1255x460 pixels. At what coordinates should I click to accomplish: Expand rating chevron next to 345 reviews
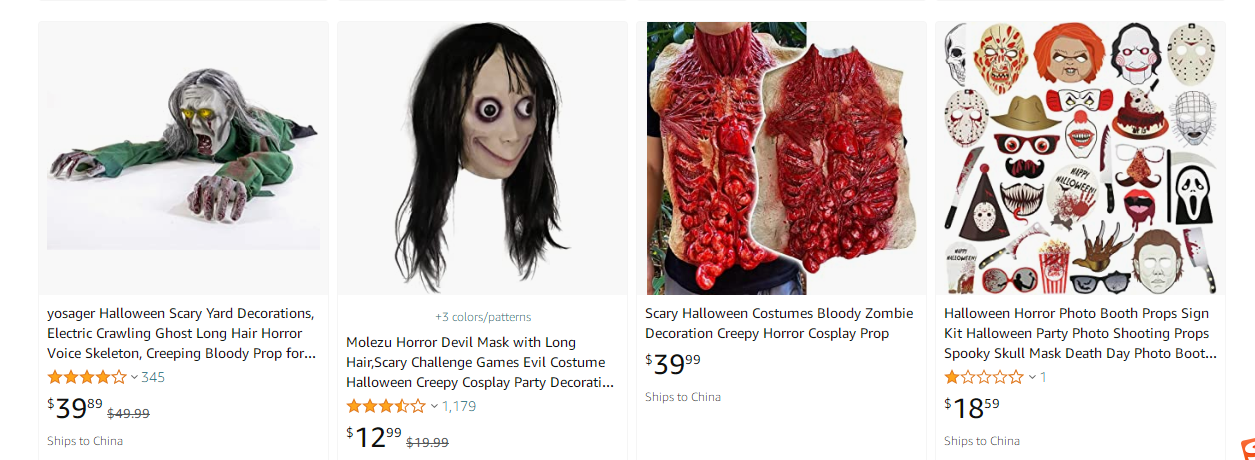tap(134, 378)
